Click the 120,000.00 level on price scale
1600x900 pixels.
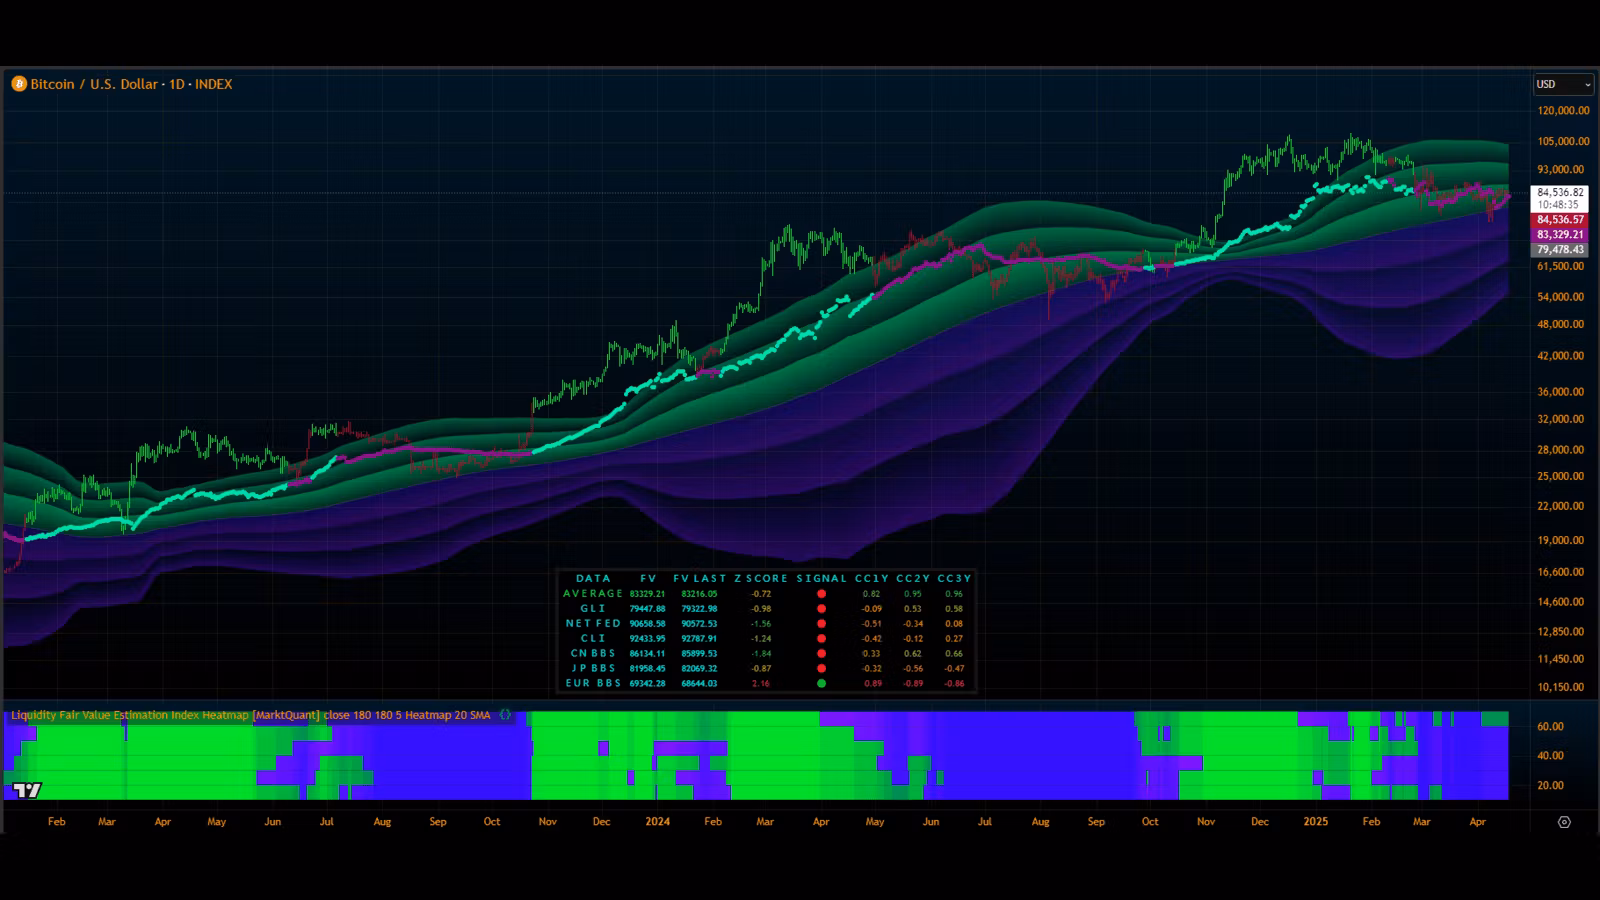[x=1563, y=111]
